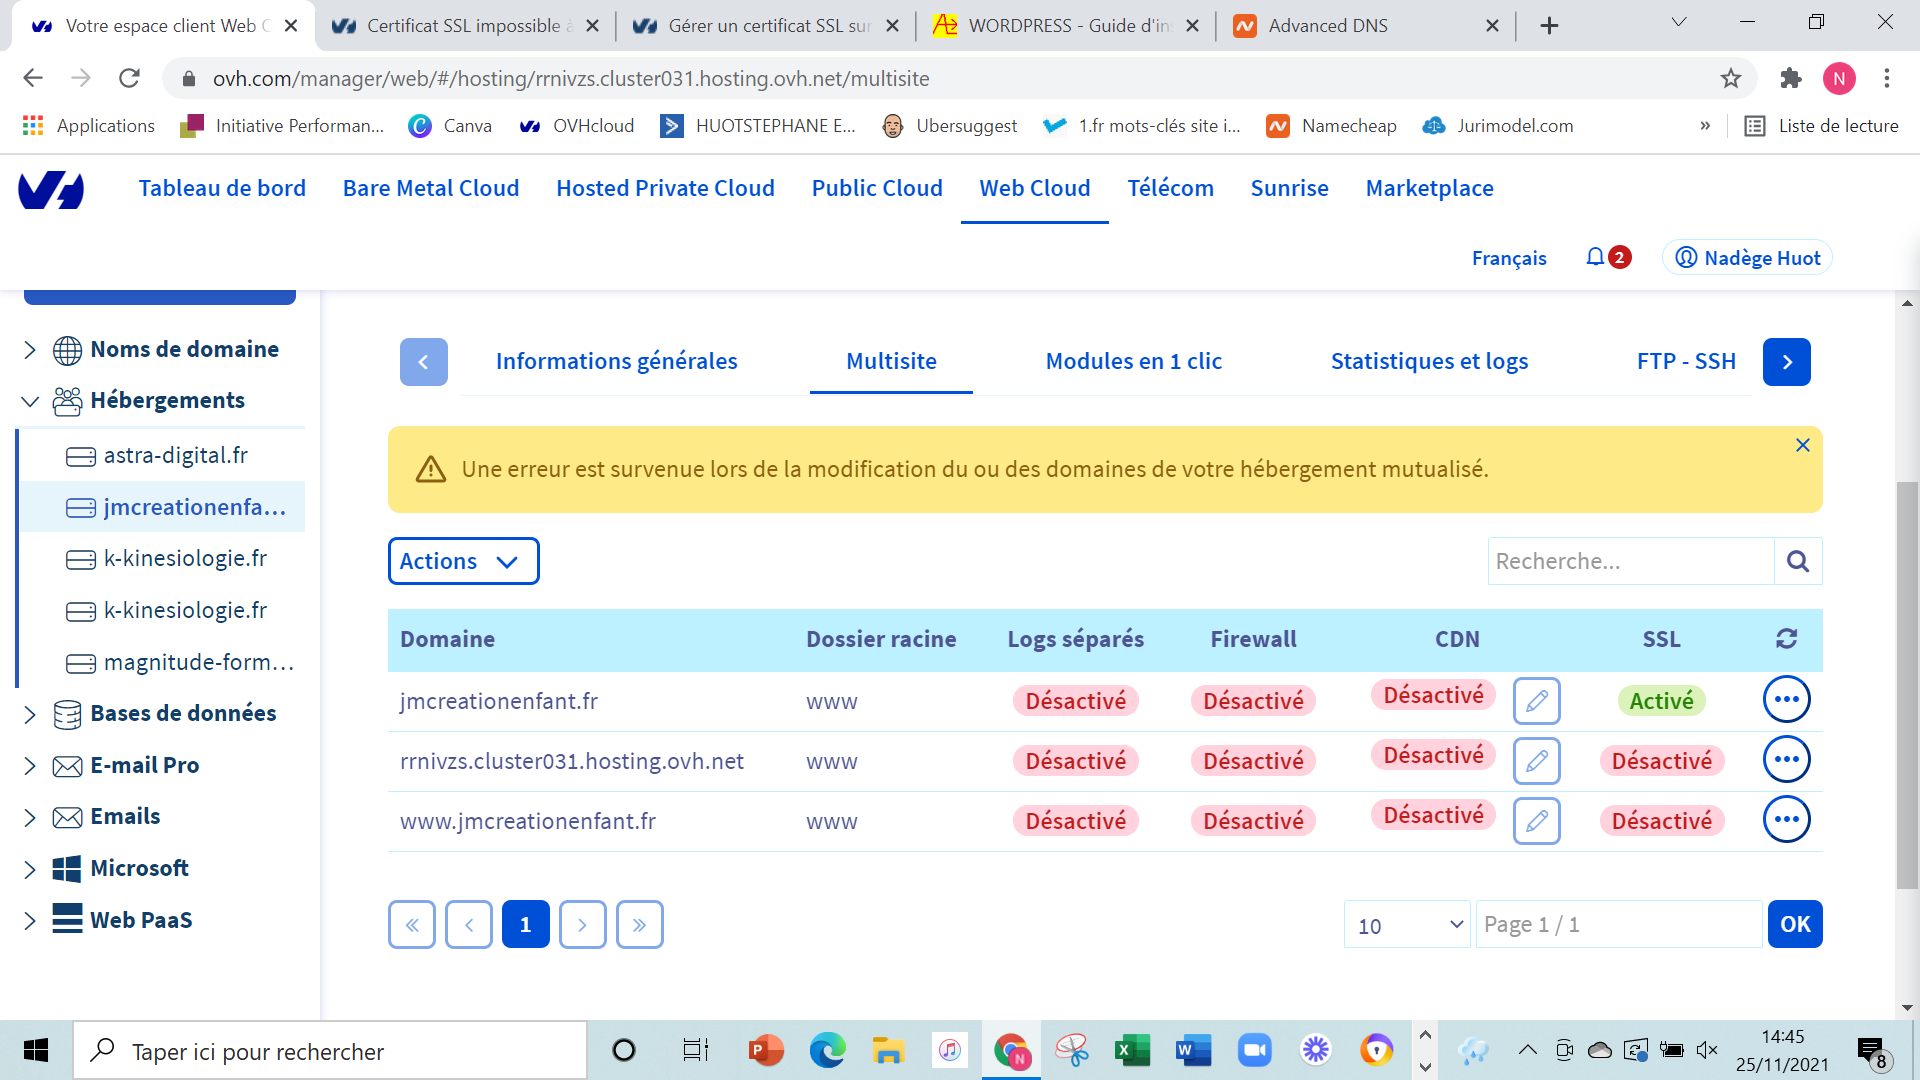Open the items per page dropdown
Viewport: 1920px width, 1080px height.
(1407, 925)
